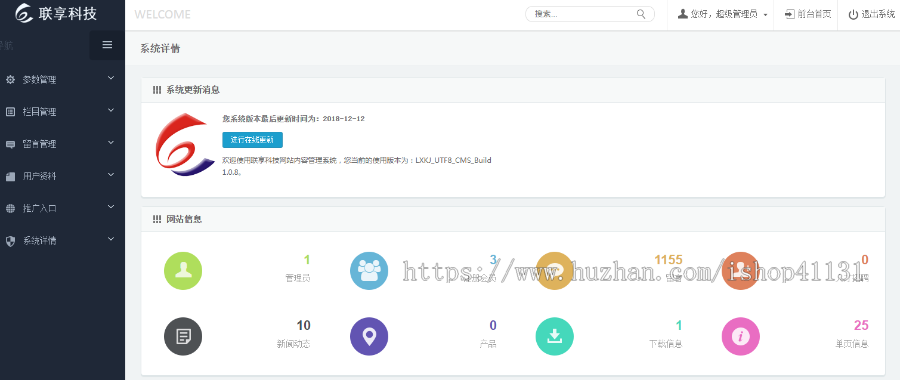Click the 网站信息 panel heading
The height and width of the screenshot is (380, 900).
pos(184,219)
